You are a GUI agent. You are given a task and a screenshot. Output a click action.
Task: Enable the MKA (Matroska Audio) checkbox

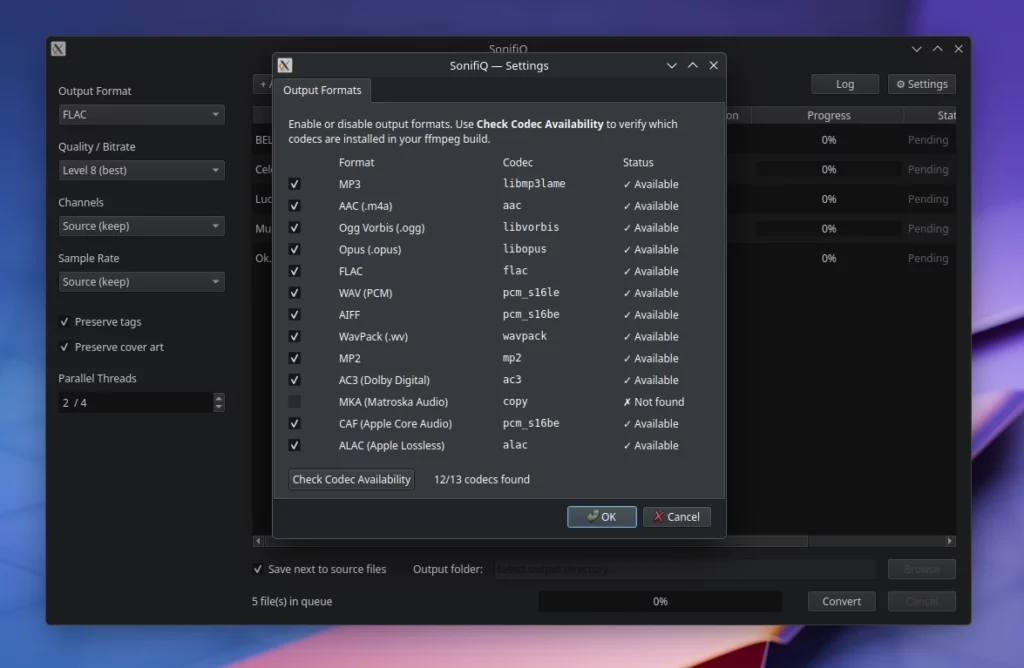tap(295, 402)
